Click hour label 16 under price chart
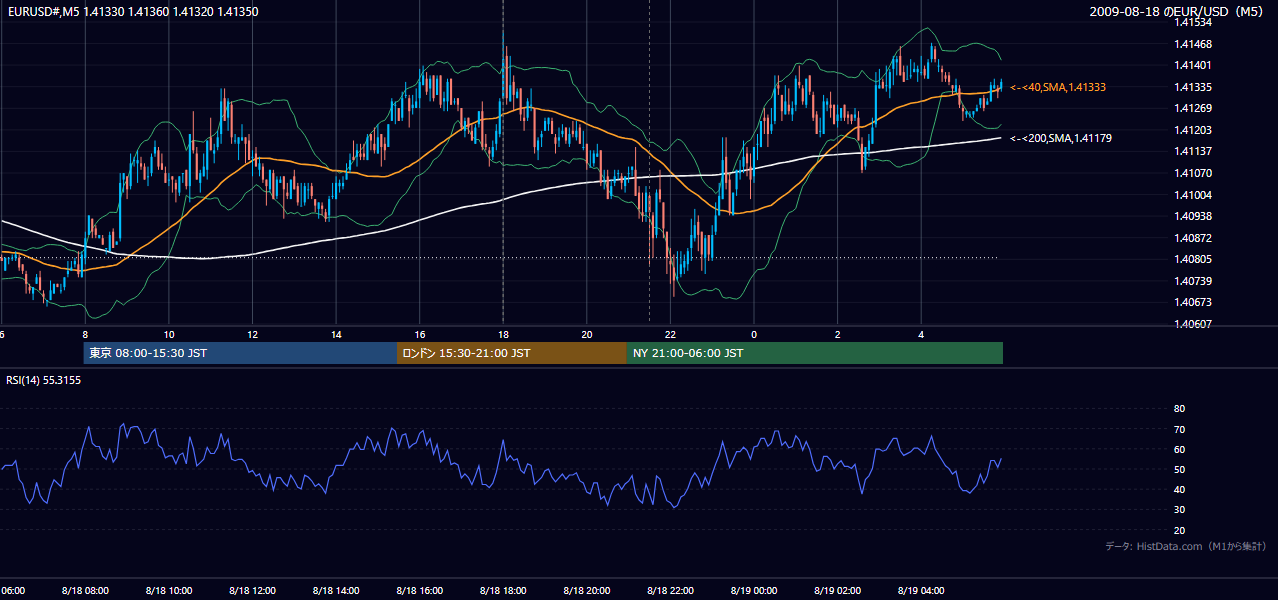Viewport: 1278px width, 600px height. (420, 334)
